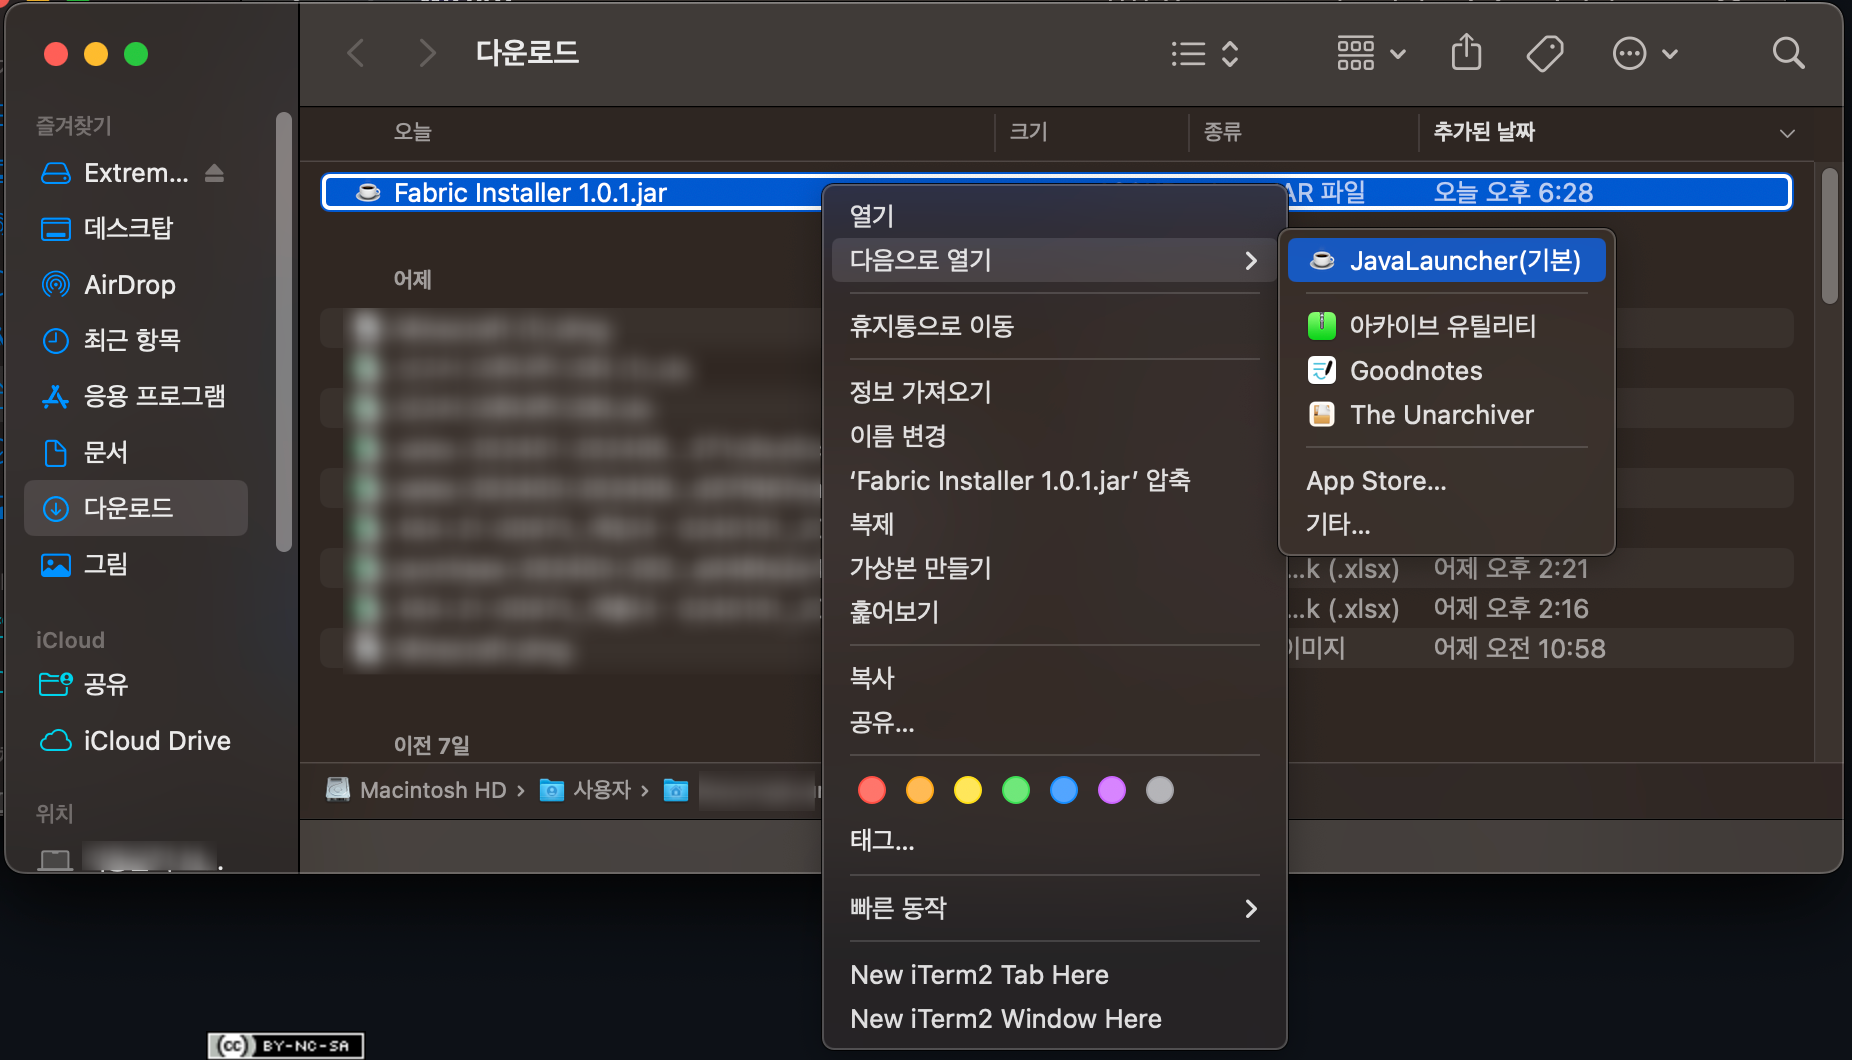
Task: Open with JavaLauncher(기본)
Action: tap(1447, 261)
